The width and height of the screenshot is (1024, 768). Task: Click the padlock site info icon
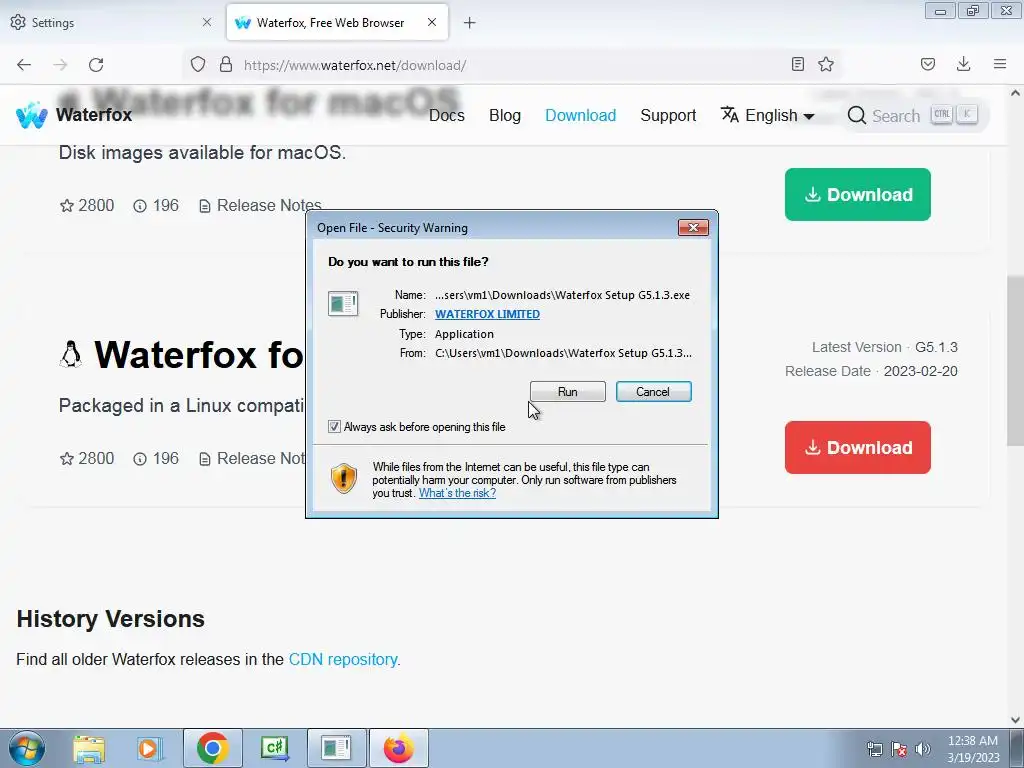pyautogui.click(x=226, y=64)
